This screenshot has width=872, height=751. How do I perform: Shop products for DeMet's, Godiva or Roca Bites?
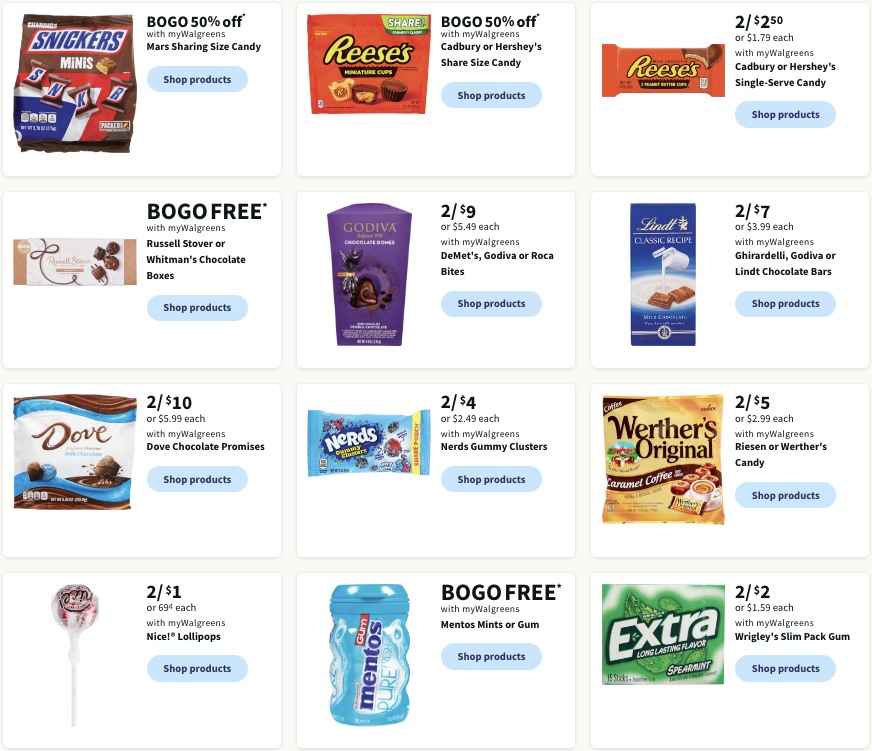click(x=491, y=304)
